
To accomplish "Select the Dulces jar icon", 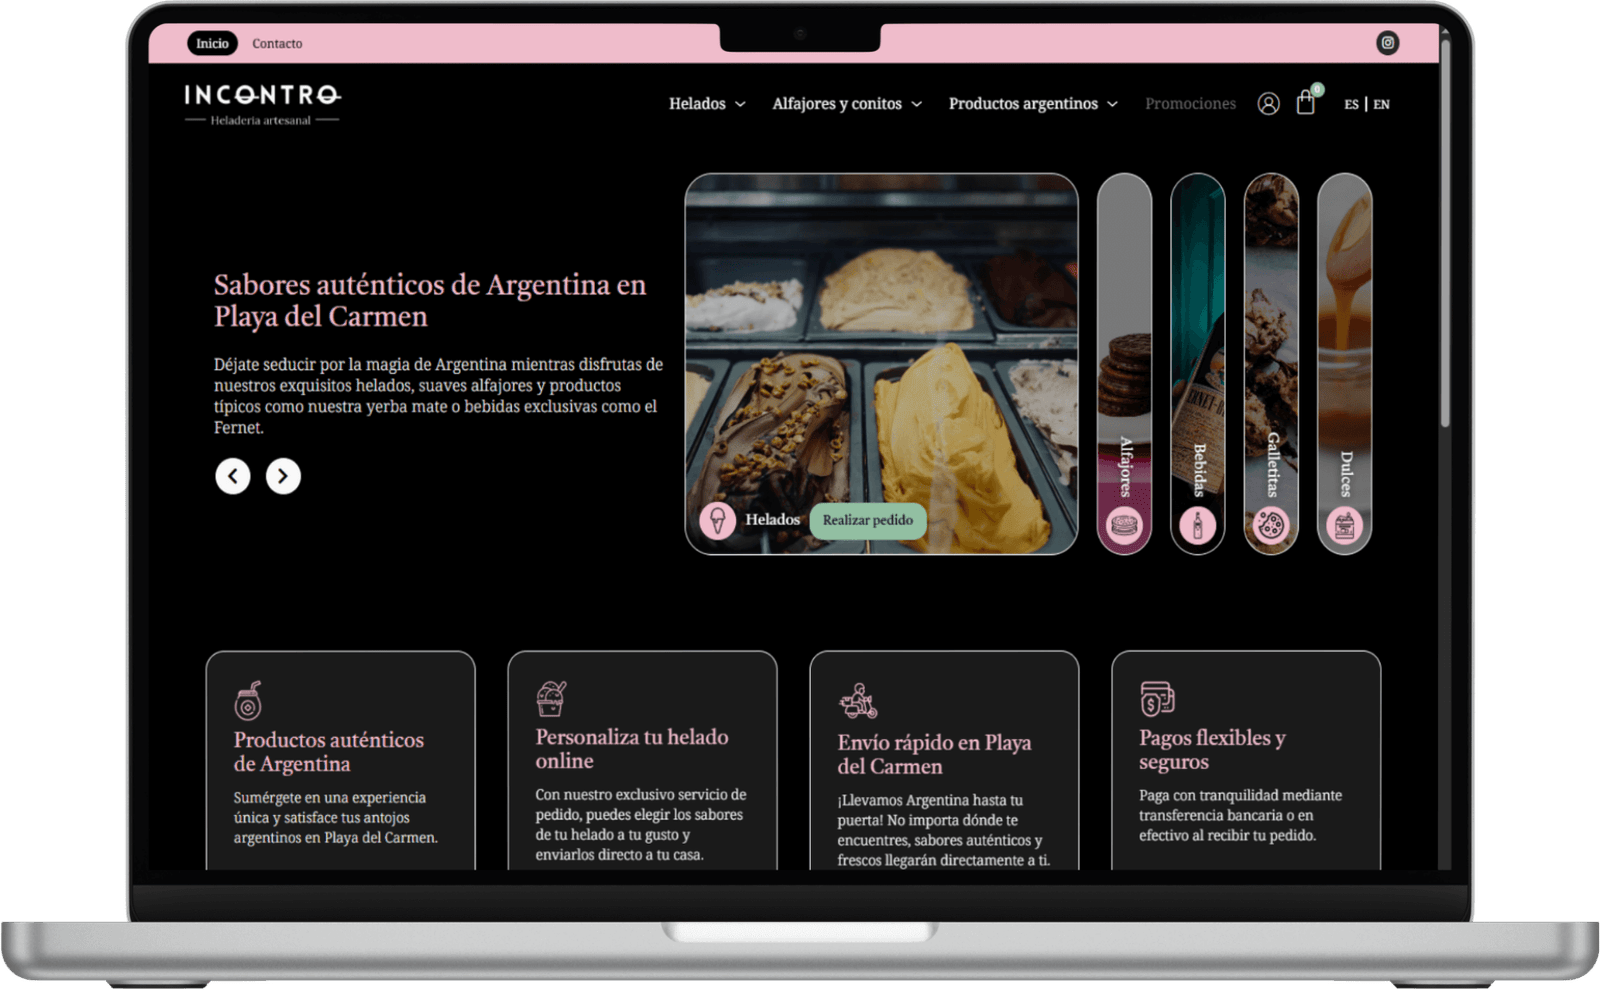I will pos(1344,525).
